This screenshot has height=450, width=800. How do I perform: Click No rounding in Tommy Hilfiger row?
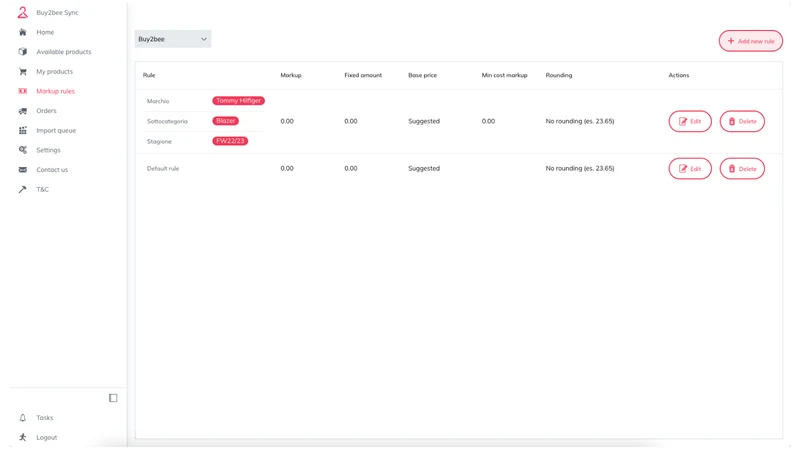[580, 121]
